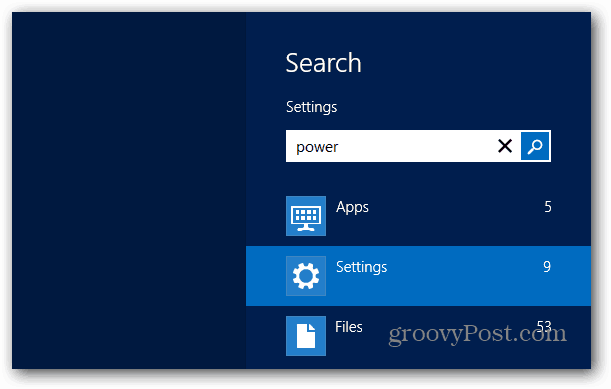Screen dimensions: 611x389
Task: Click the blue magnifying glass search button
Action: 535,146
